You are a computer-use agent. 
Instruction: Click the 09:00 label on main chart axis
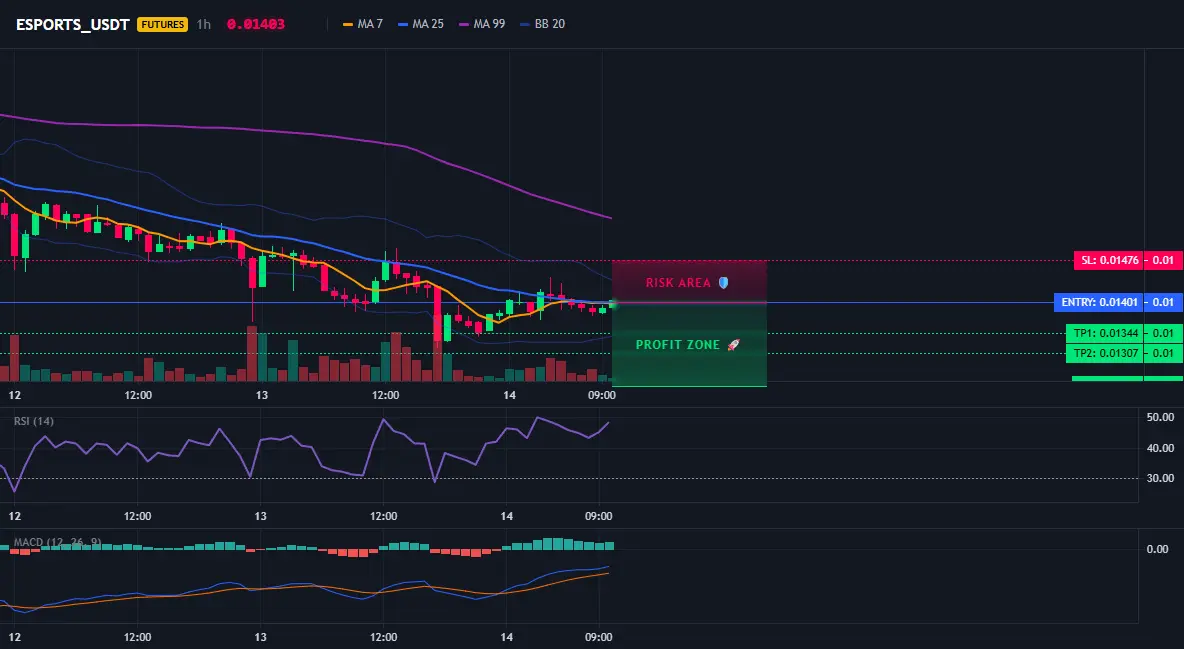point(601,395)
